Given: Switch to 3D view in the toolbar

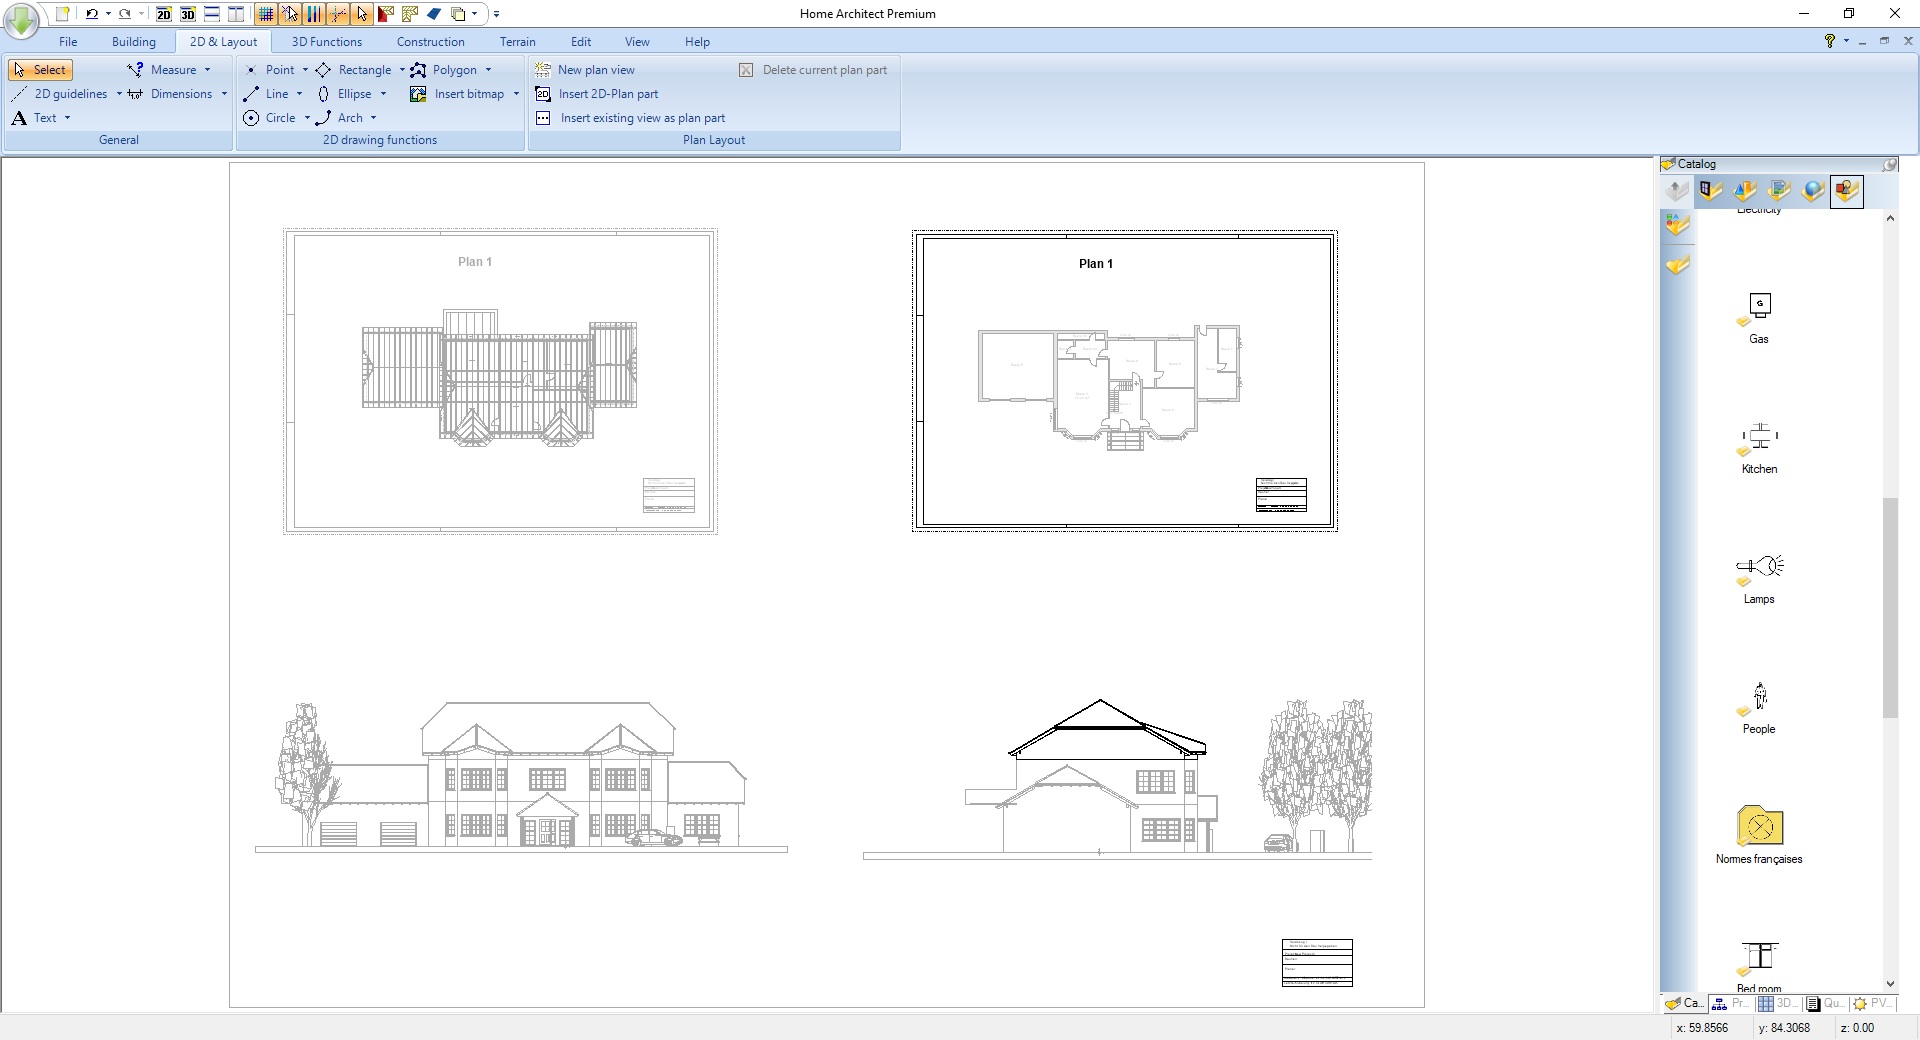Looking at the screenshot, I should 188,14.
